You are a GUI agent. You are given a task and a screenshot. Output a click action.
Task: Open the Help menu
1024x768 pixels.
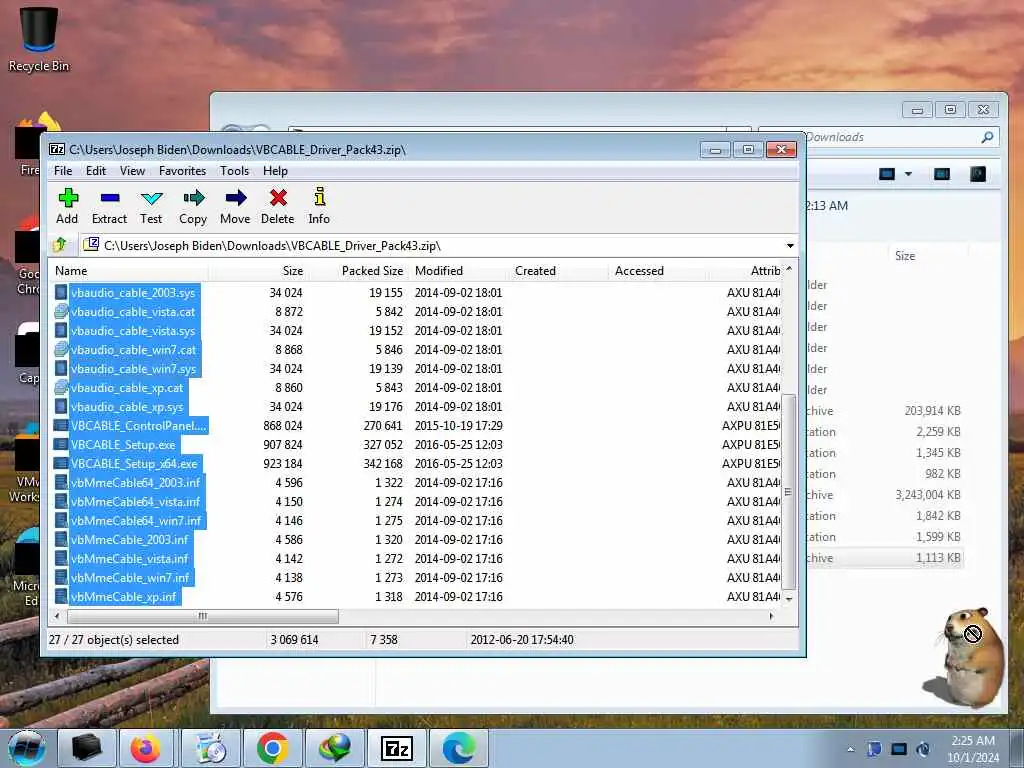[x=276, y=170]
